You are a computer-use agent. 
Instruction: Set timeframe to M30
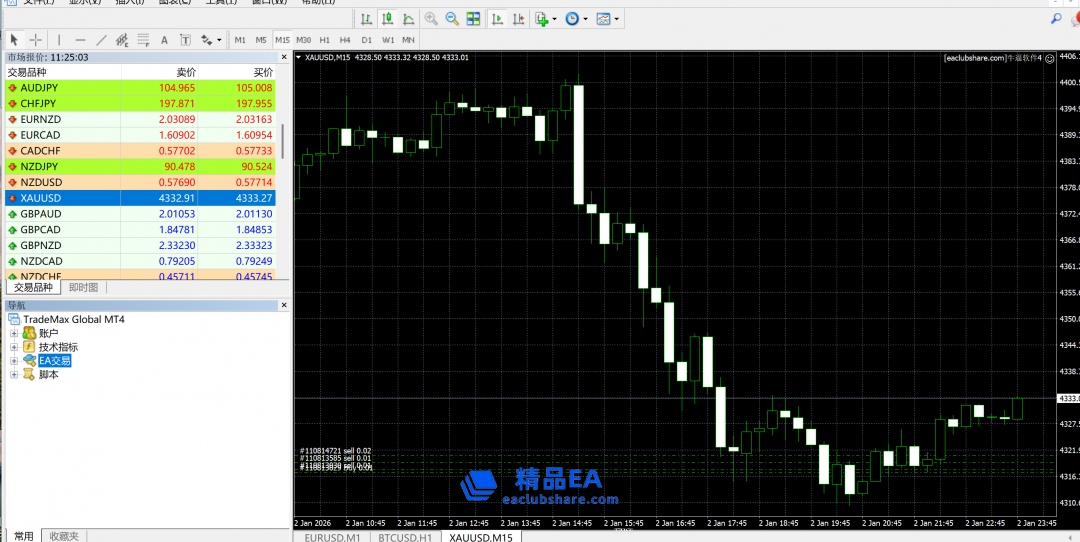tap(303, 40)
